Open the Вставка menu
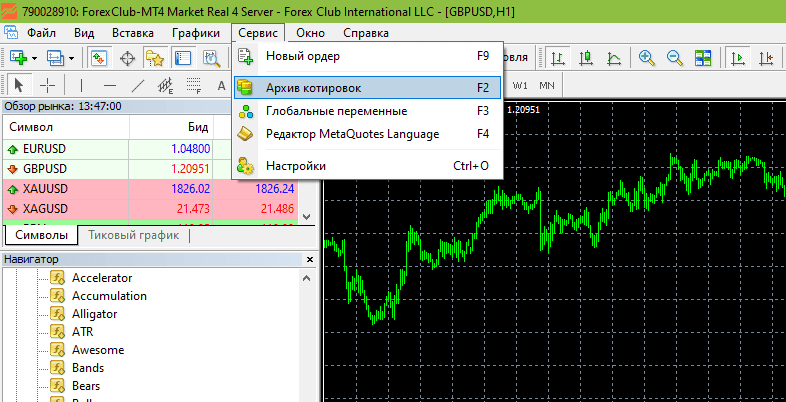The height and width of the screenshot is (402, 786). 133,33
